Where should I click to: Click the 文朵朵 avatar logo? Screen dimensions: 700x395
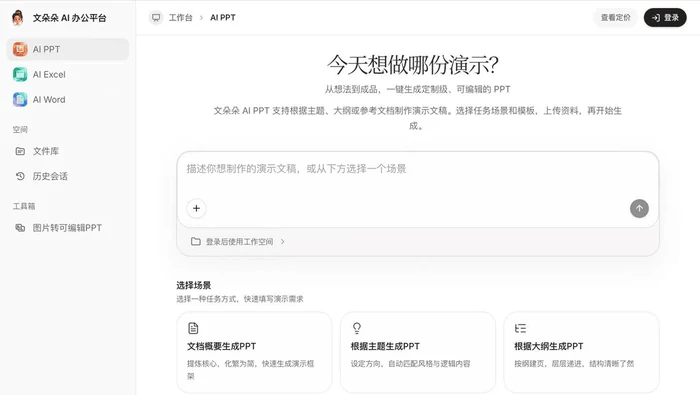pos(17,18)
